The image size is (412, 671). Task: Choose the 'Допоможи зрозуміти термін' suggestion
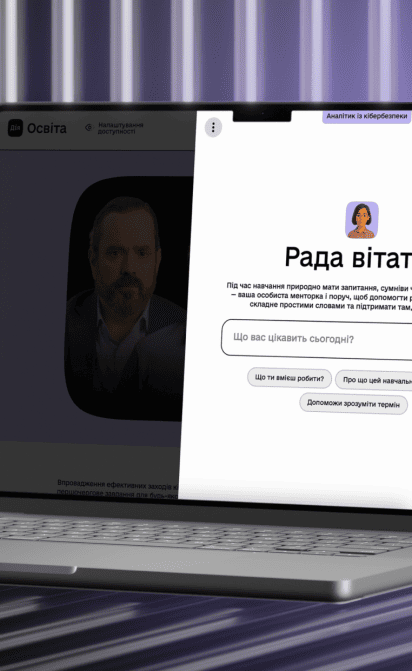point(353,404)
